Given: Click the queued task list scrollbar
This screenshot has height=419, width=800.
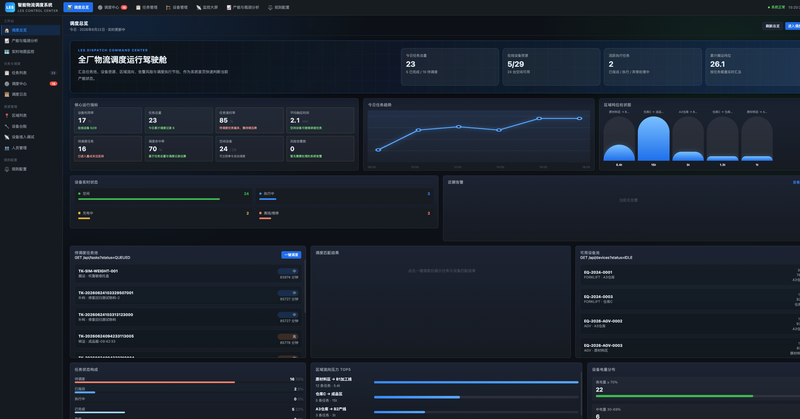Looking at the screenshot, I should (305, 286).
